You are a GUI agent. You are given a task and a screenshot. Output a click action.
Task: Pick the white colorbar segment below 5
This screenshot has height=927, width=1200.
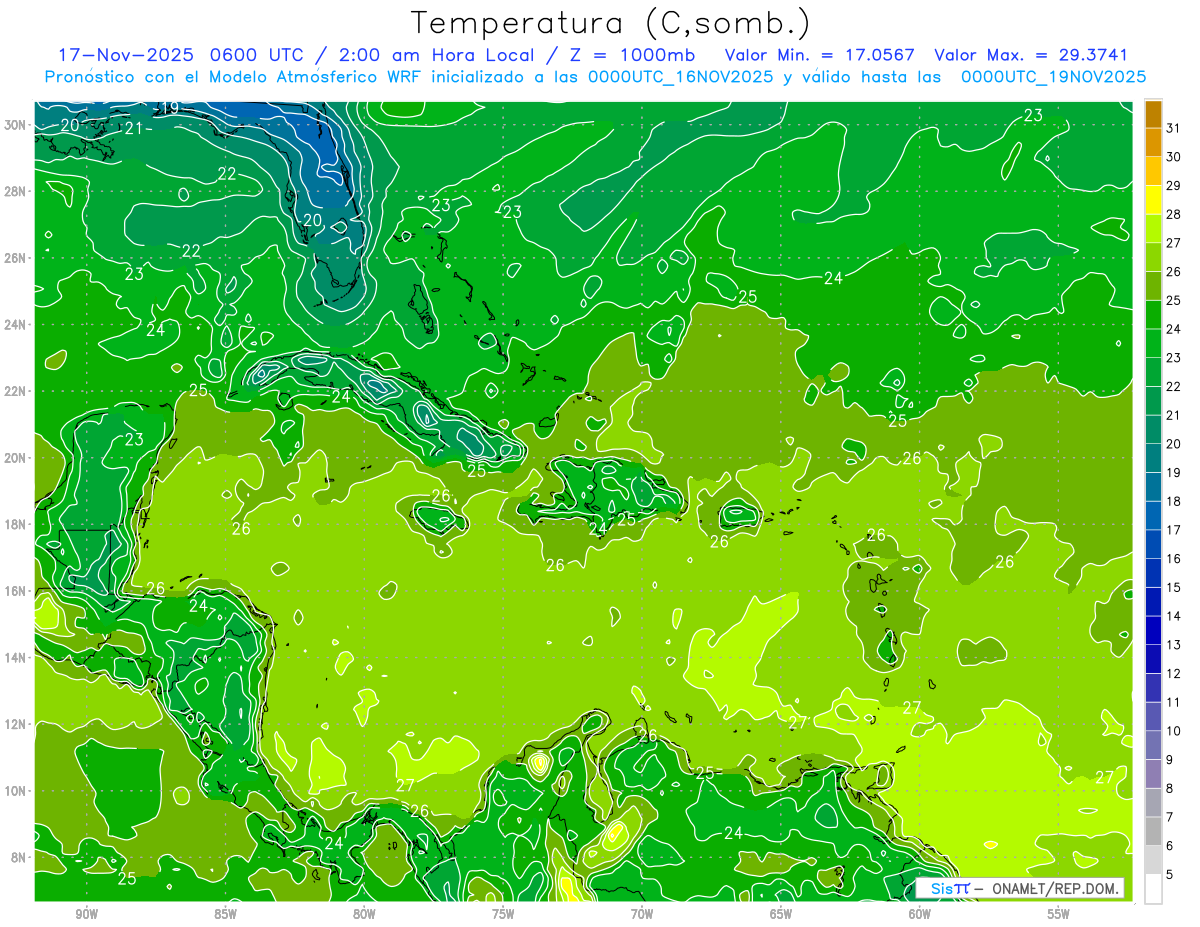coord(1153,889)
